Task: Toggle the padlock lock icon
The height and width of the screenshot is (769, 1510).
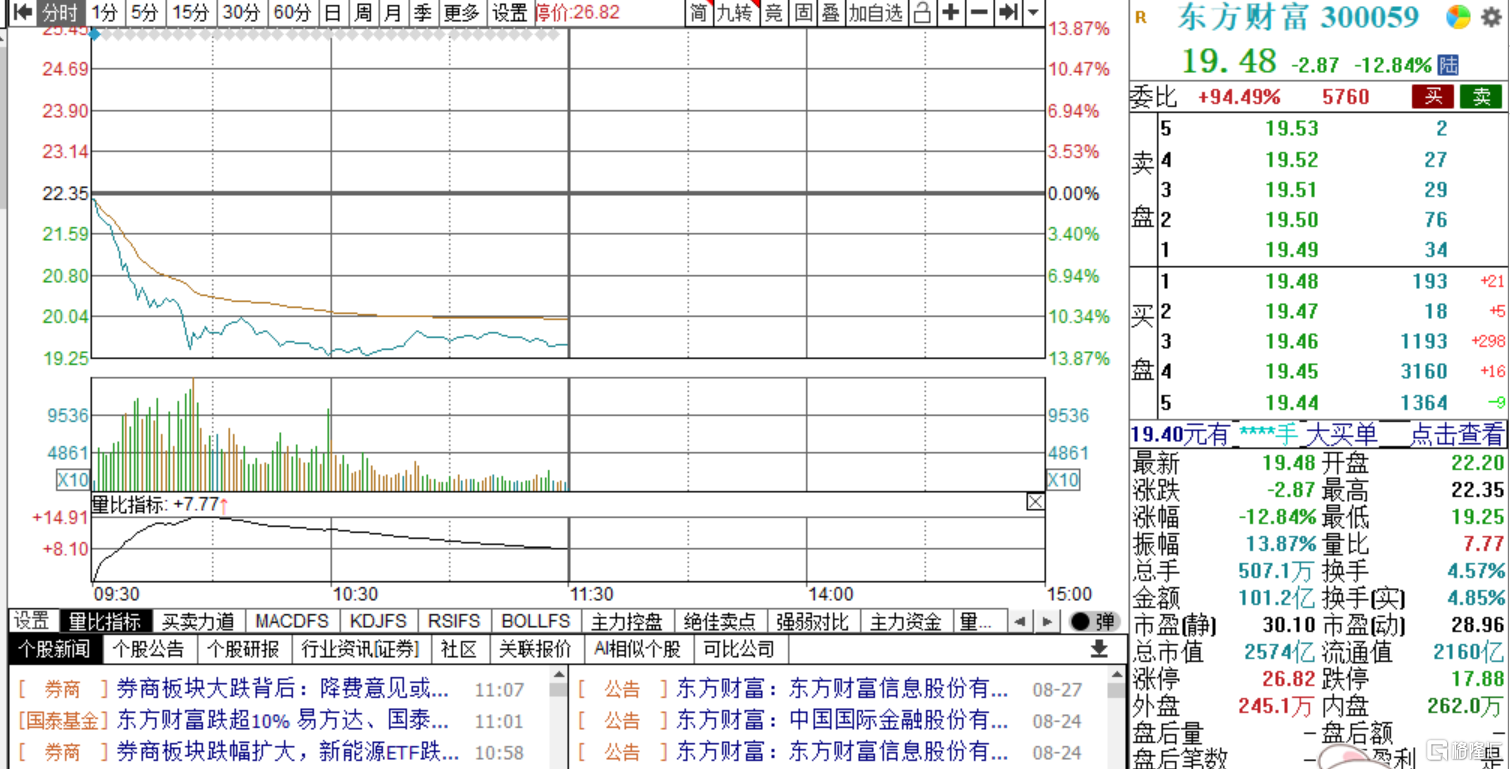Action: pos(922,13)
